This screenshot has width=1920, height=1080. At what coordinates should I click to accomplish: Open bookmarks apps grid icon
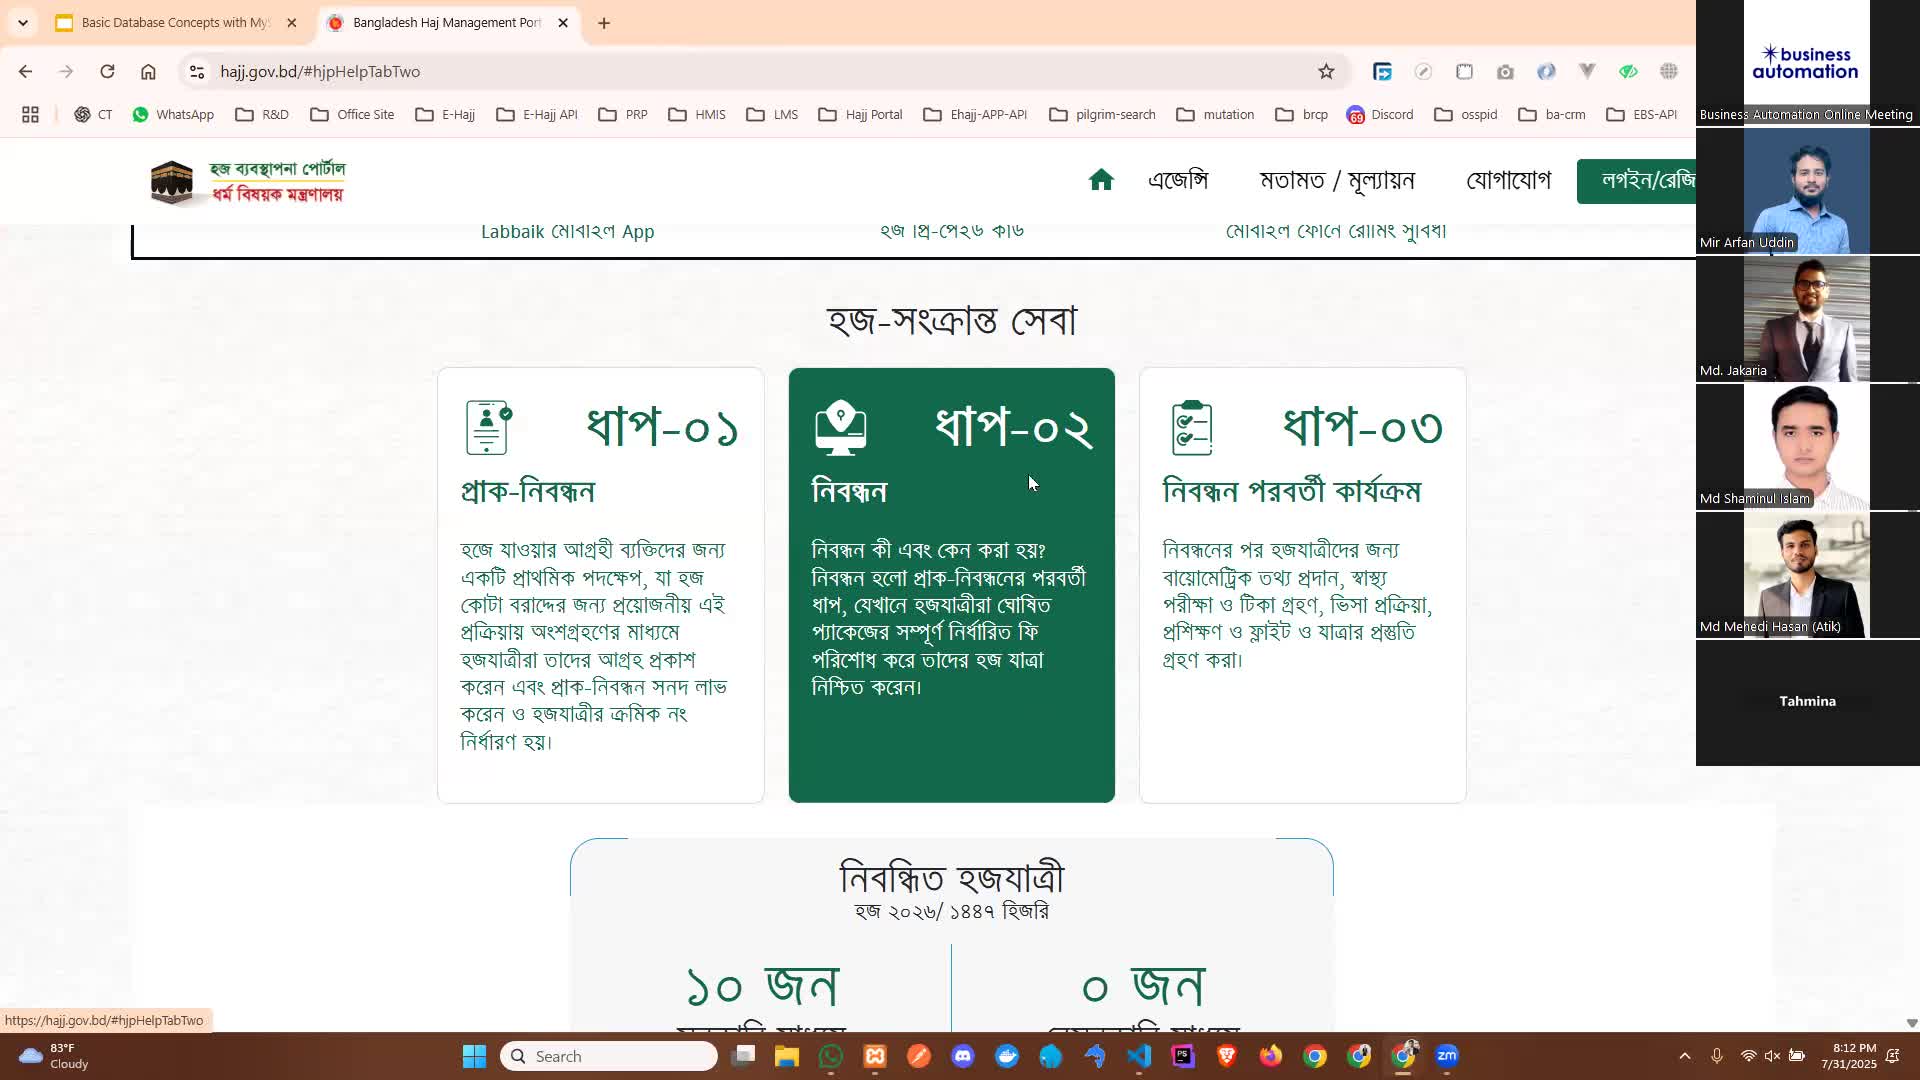pyautogui.click(x=30, y=115)
